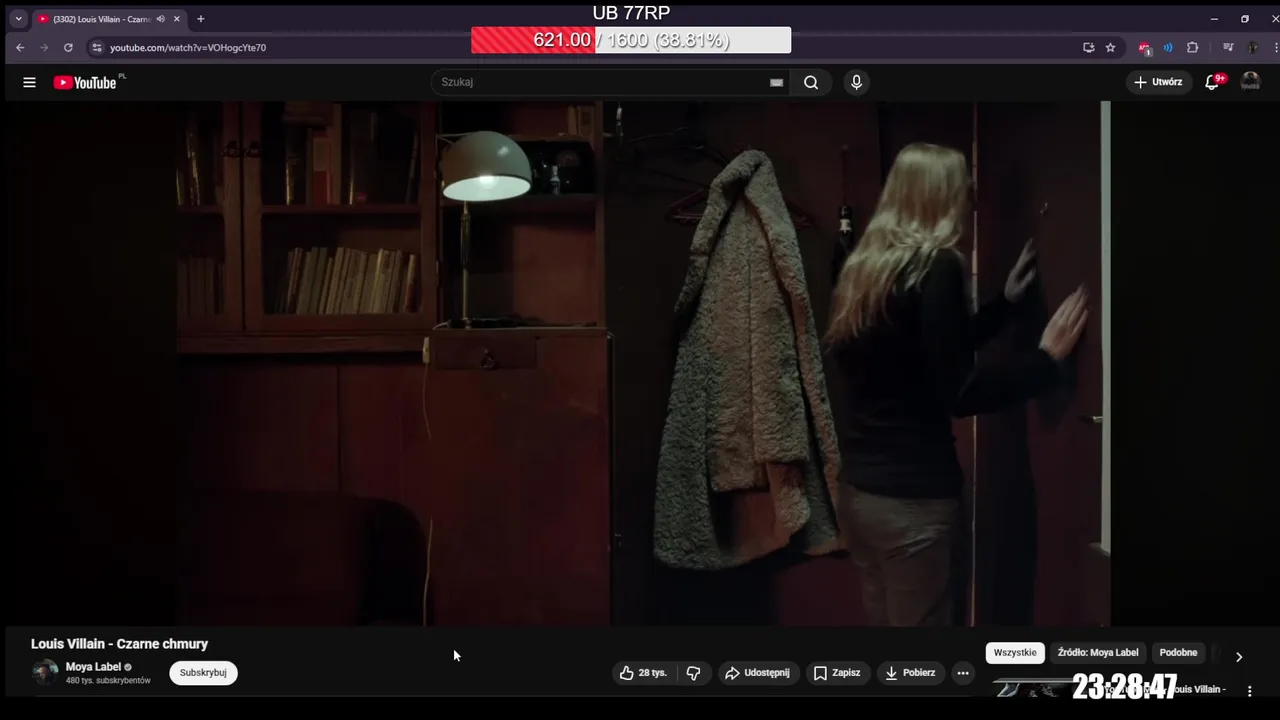Mute the tab via speaker icon
Image resolution: width=1280 pixels, height=720 pixels.
tap(160, 19)
